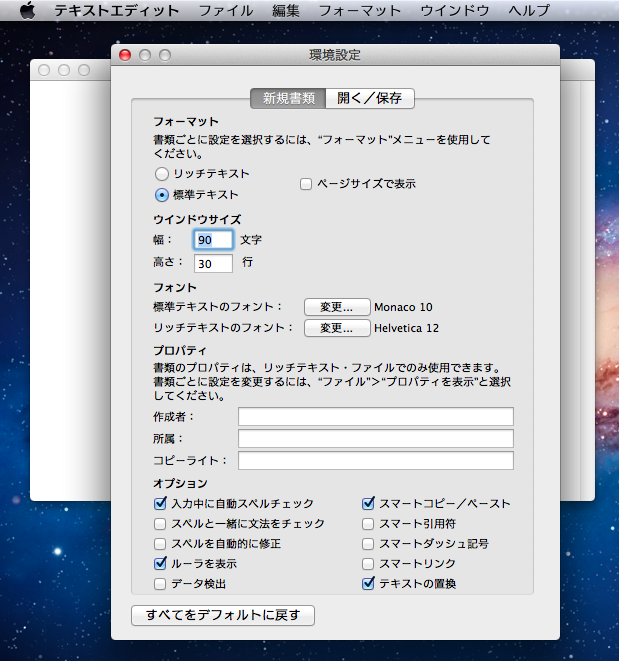Open the 編集 menu
The height and width of the screenshot is (661, 619).
[x=285, y=10]
